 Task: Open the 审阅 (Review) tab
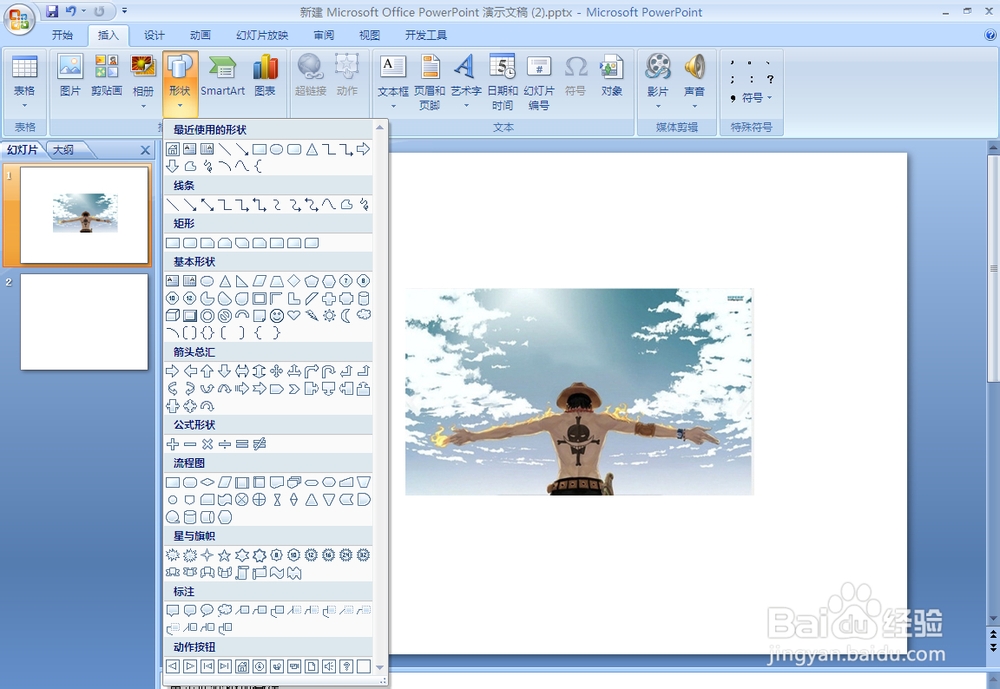pos(323,35)
